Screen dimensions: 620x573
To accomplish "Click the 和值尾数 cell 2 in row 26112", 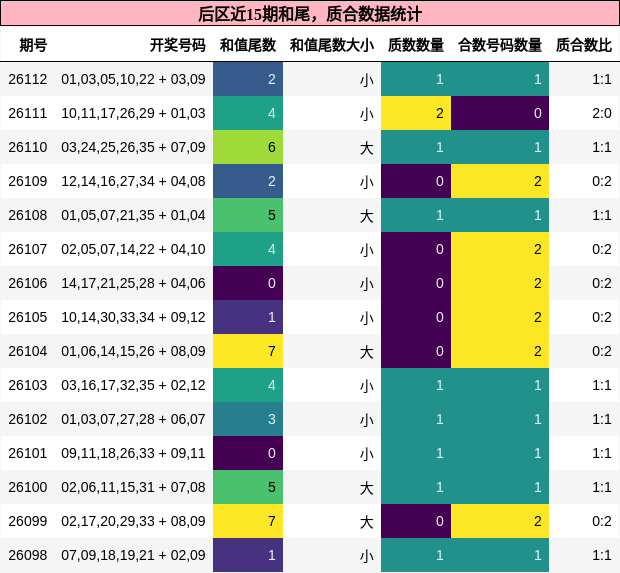I will point(248,79).
